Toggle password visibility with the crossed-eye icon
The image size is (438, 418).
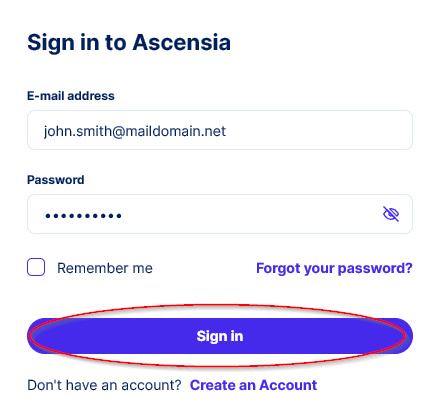pyautogui.click(x=391, y=214)
